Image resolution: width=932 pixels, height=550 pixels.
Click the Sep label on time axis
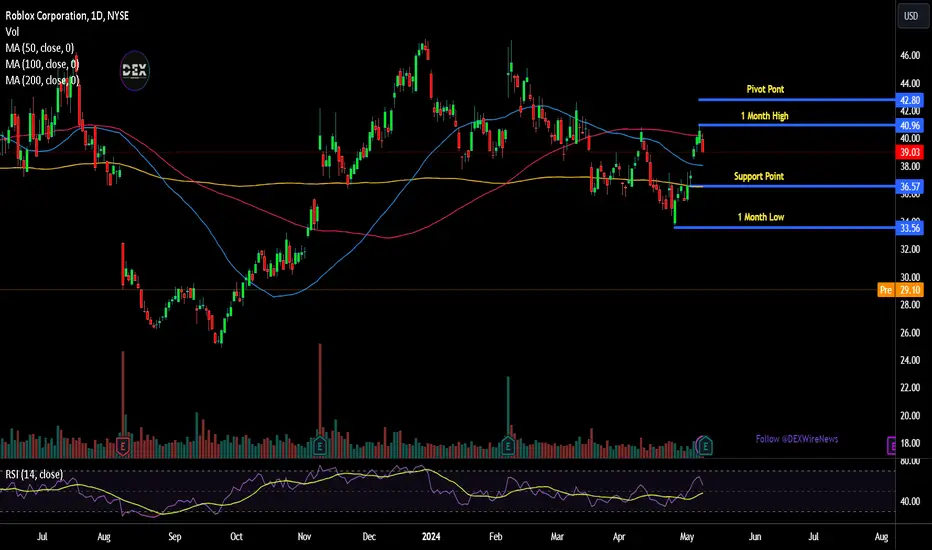tap(174, 536)
